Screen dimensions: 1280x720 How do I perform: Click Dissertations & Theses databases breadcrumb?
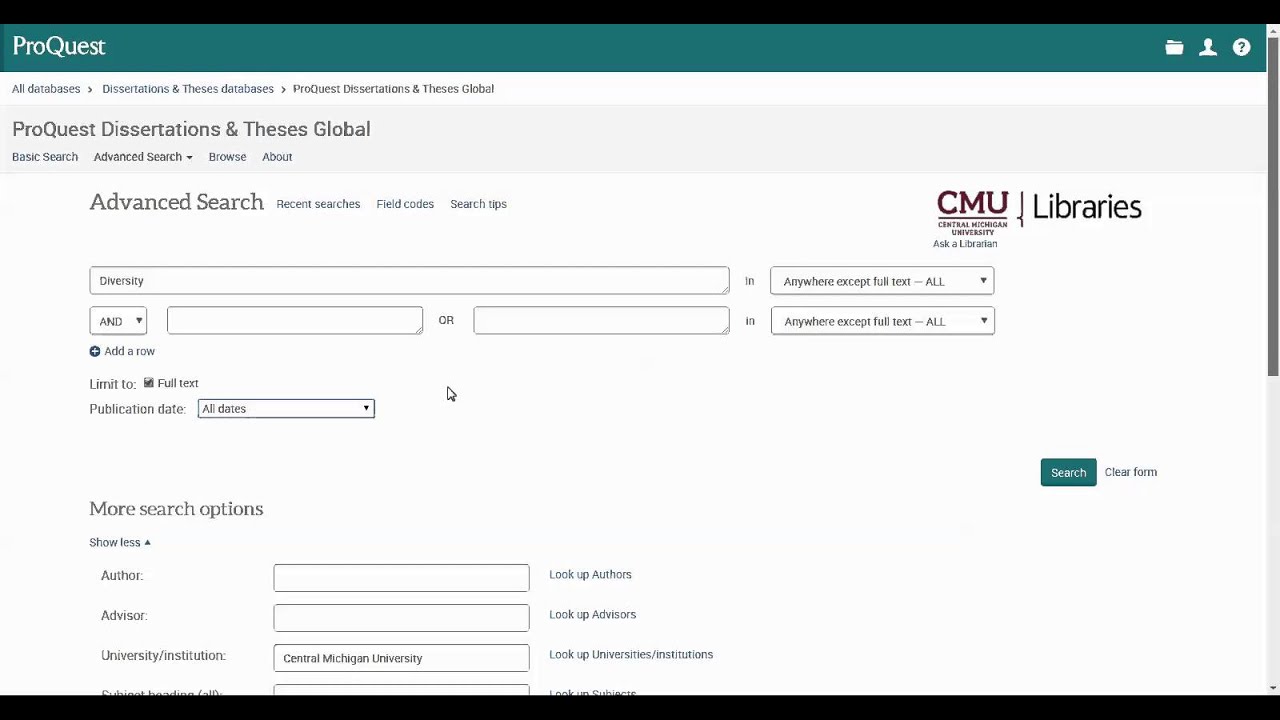tap(188, 89)
